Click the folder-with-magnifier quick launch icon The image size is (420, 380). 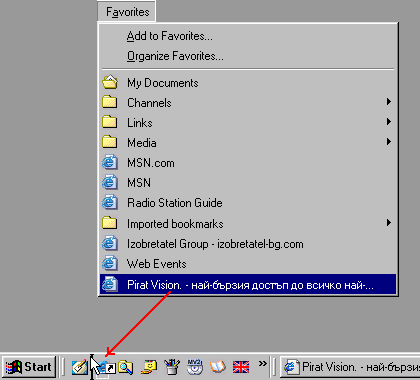coord(125,367)
